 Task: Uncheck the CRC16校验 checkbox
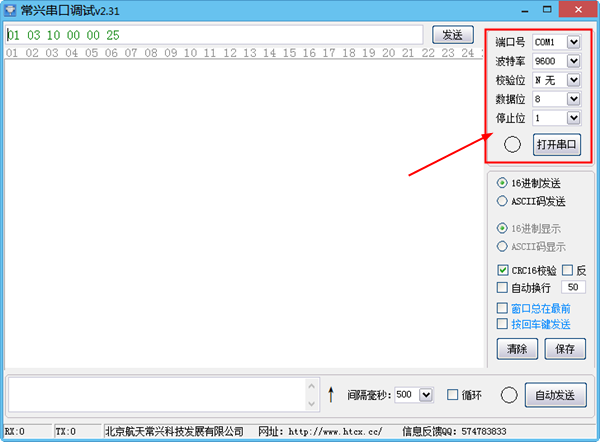502,270
